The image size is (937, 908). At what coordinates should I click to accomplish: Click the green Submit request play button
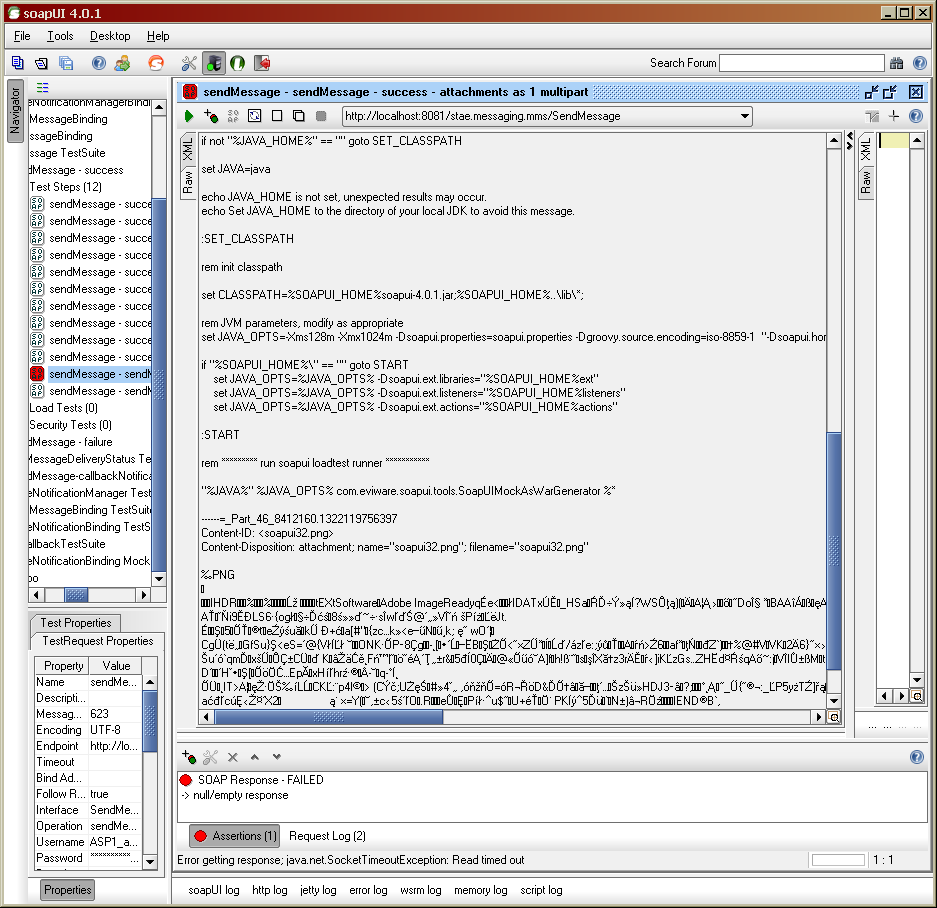189,117
